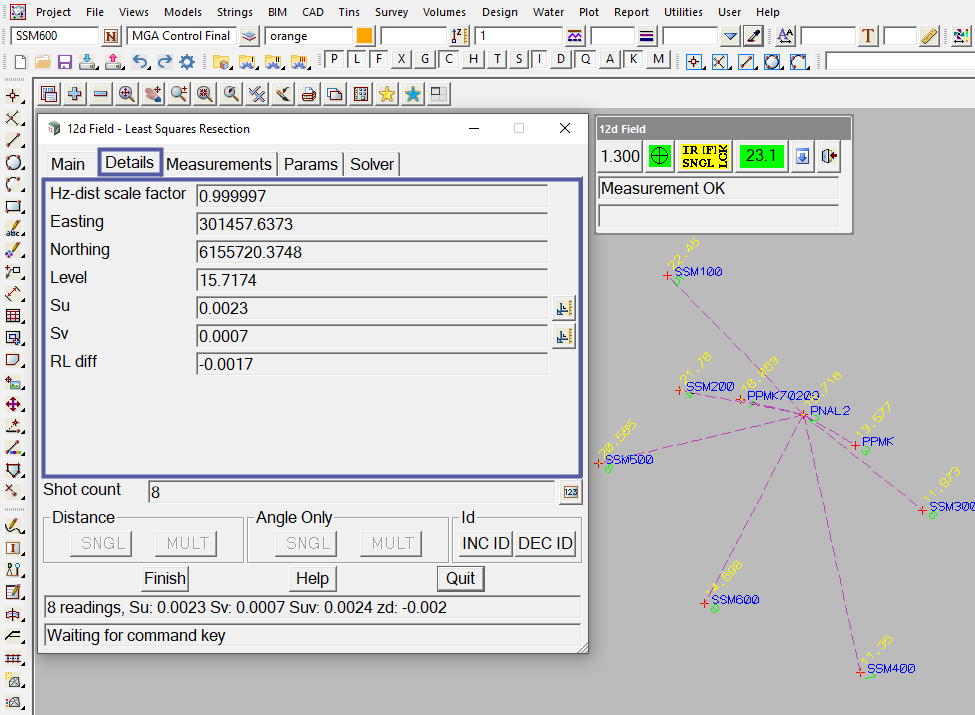Click the INC ID button

pos(486,543)
